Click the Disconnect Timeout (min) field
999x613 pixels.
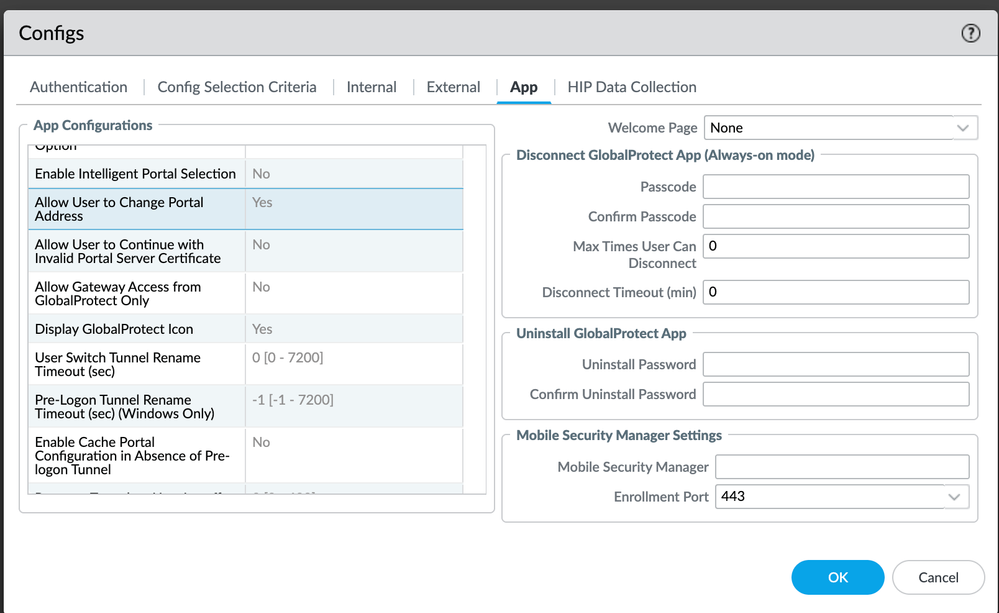coord(836,292)
